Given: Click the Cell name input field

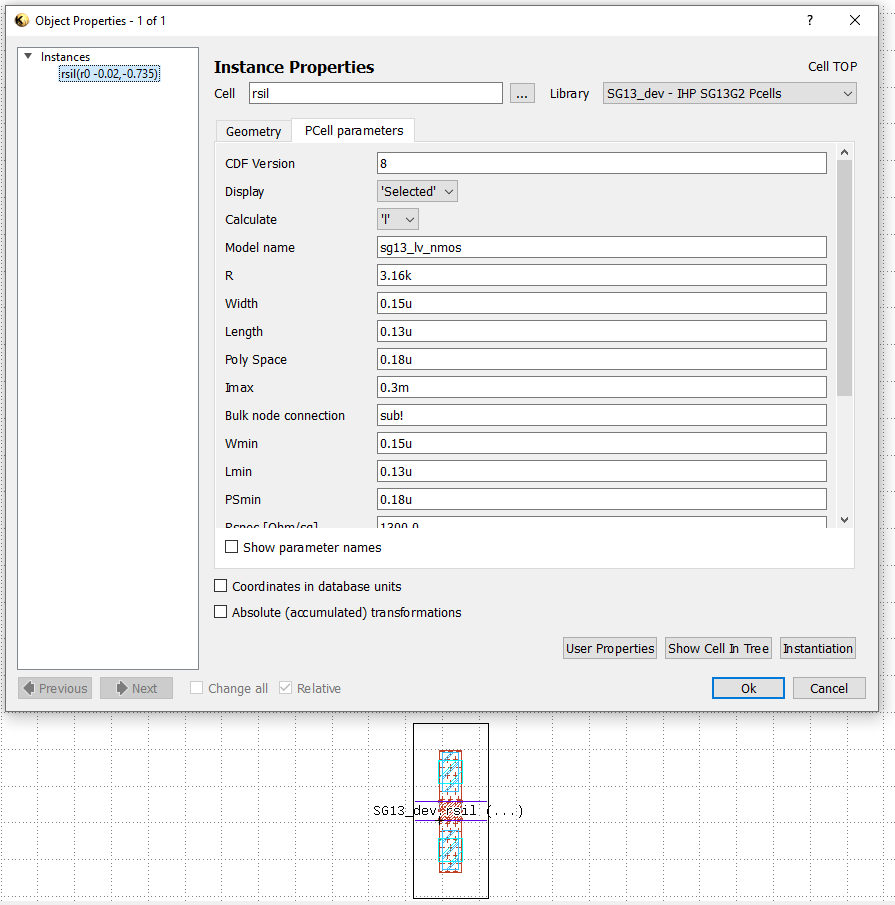Looking at the screenshot, I should pyautogui.click(x=376, y=94).
